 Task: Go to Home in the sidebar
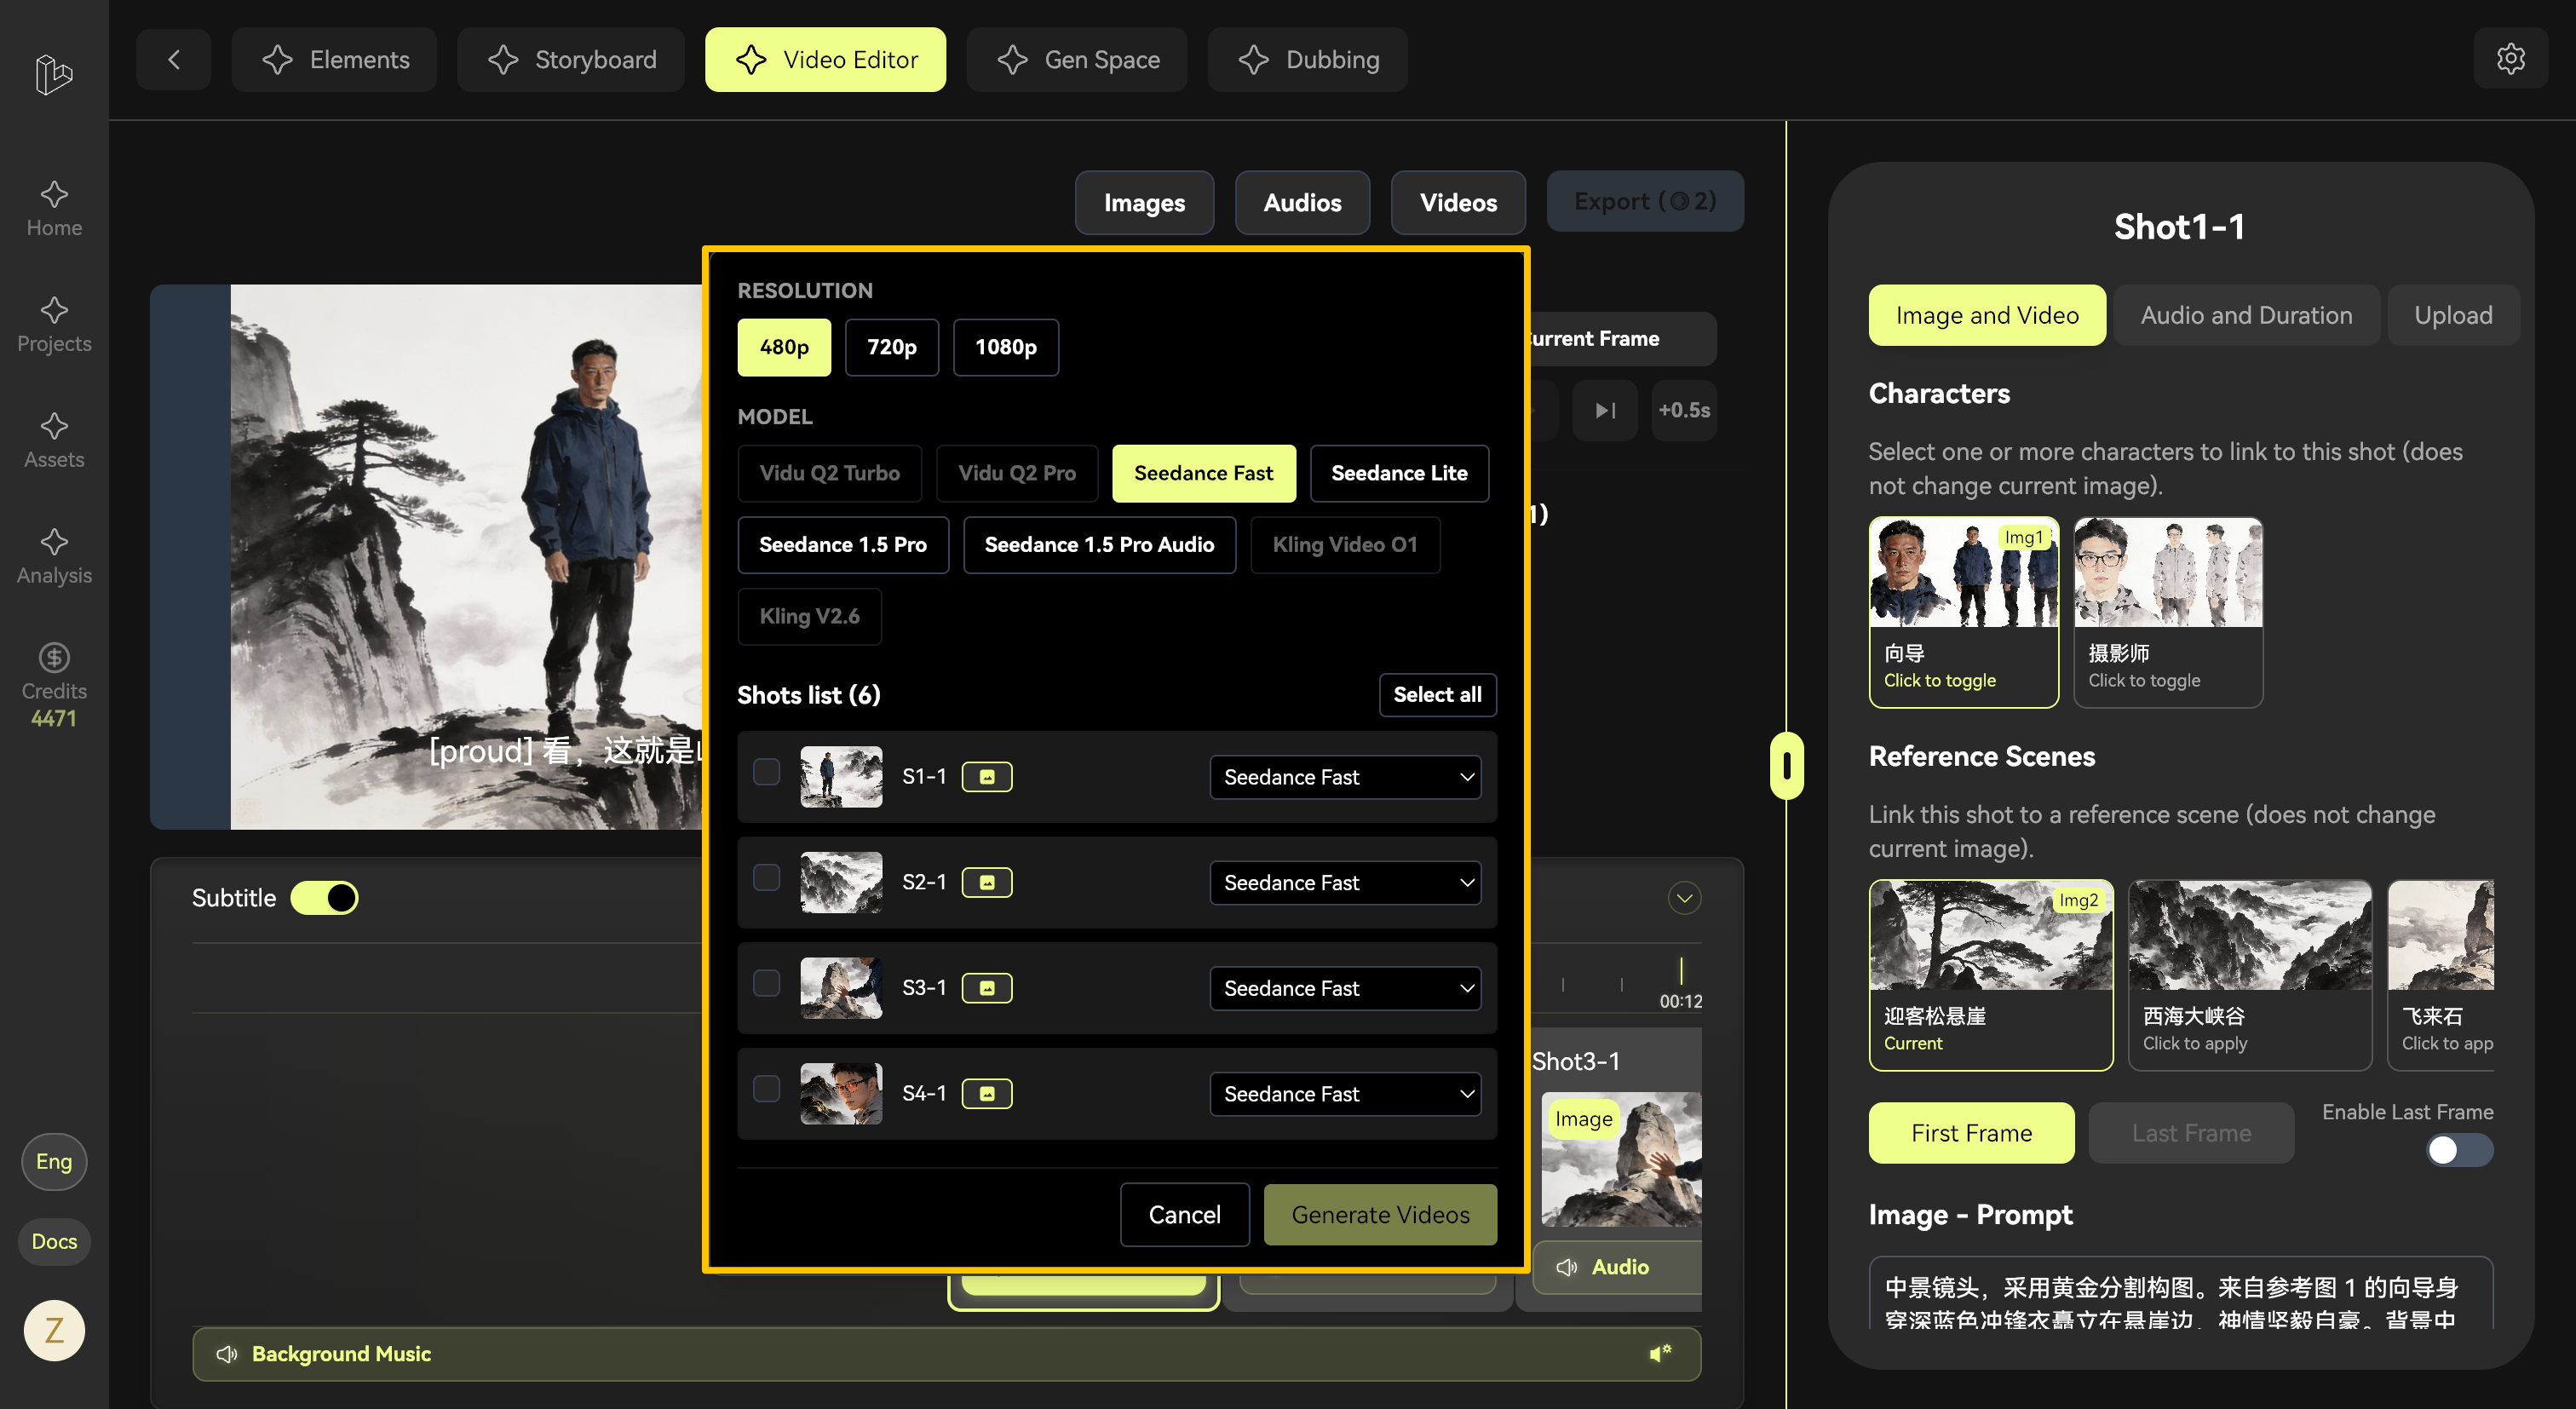tap(54, 209)
